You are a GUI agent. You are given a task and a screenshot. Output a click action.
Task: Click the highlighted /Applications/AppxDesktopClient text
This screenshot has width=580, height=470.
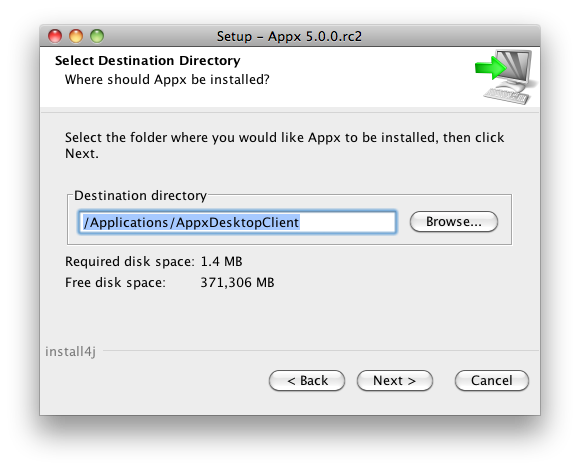(x=191, y=222)
